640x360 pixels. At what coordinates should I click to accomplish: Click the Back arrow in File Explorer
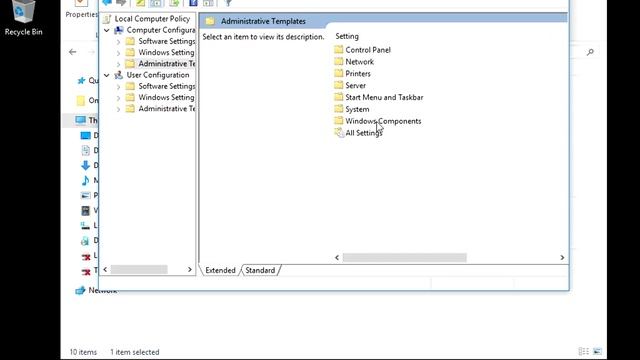(x=73, y=52)
